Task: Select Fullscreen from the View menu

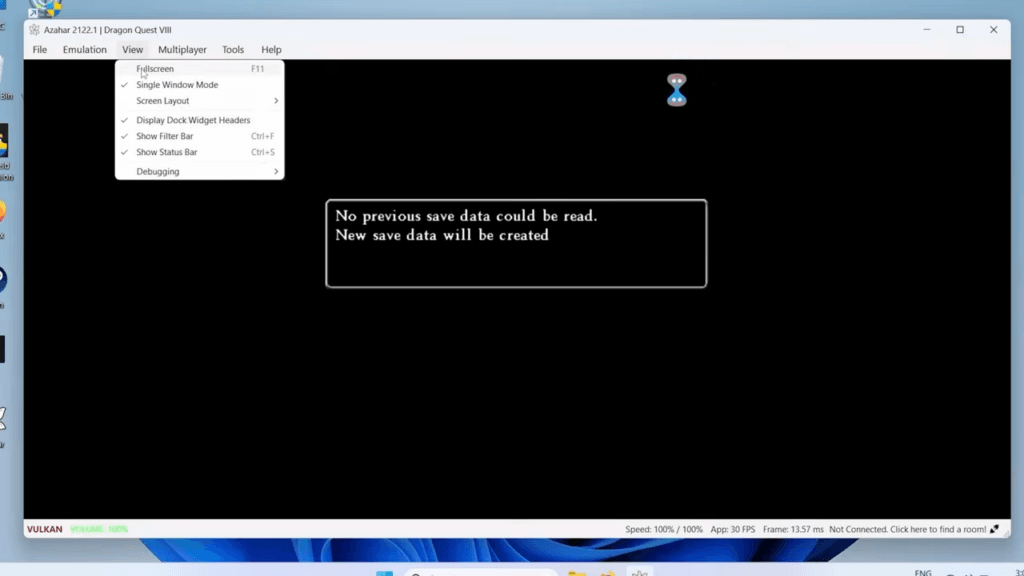Action: click(x=199, y=69)
